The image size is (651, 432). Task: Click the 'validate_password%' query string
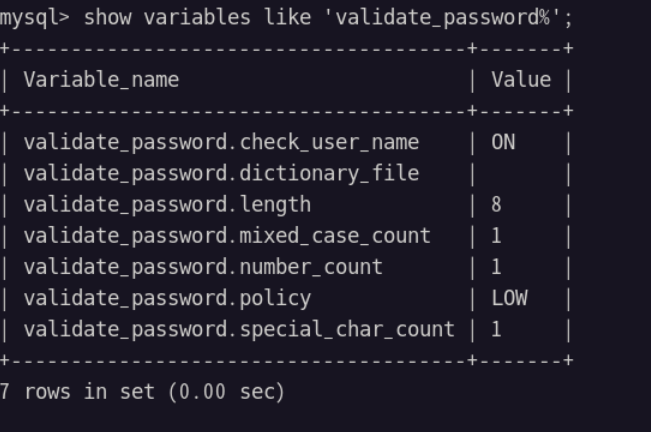(443, 18)
